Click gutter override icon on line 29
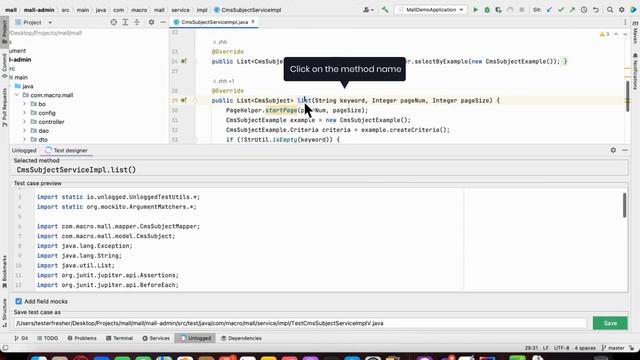The image size is (640, 360). (x=184, y=100)
